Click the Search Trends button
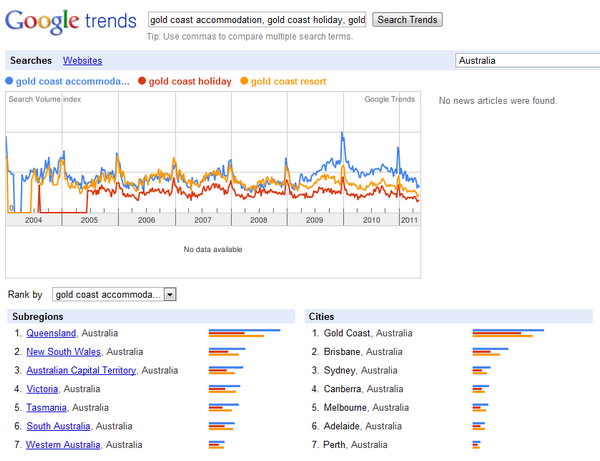The image size is (600, 461). tap(408, 20)
